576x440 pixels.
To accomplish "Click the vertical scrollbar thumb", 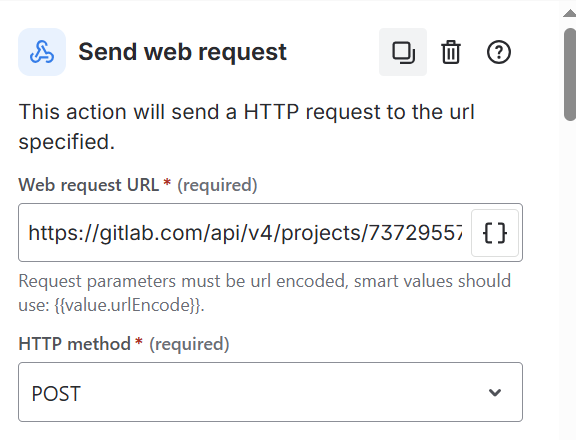I will point(570,74).
